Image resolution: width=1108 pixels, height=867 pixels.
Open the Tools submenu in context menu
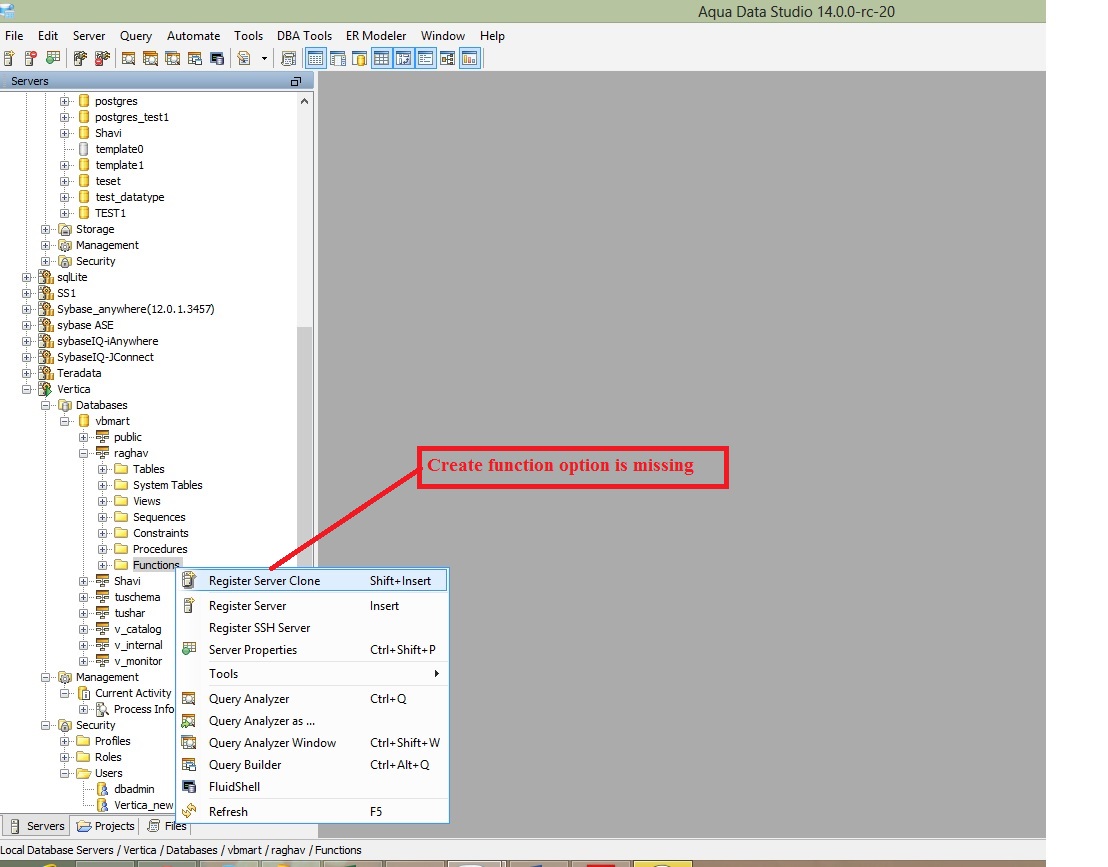[312, 673]
